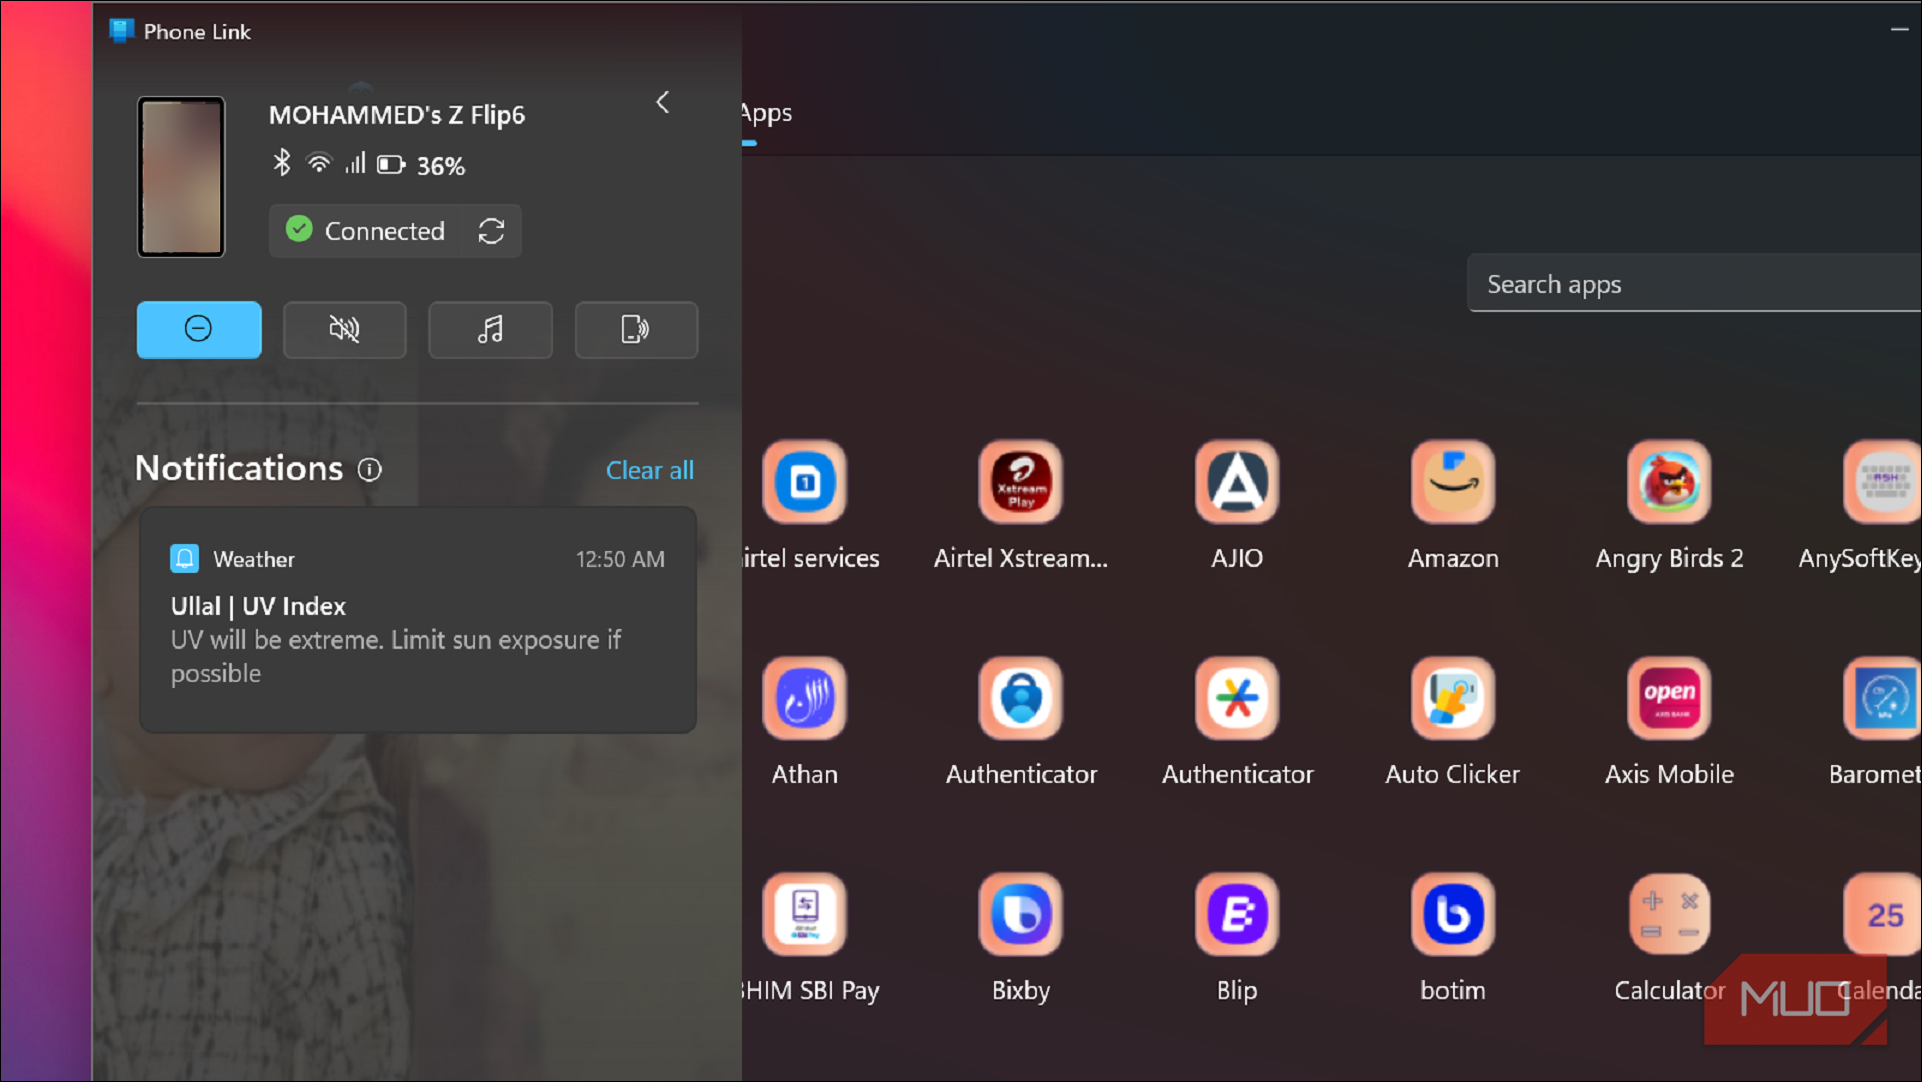
Task: Open the colorful-asterisk Authenticator app
Action: [1237, 720]
